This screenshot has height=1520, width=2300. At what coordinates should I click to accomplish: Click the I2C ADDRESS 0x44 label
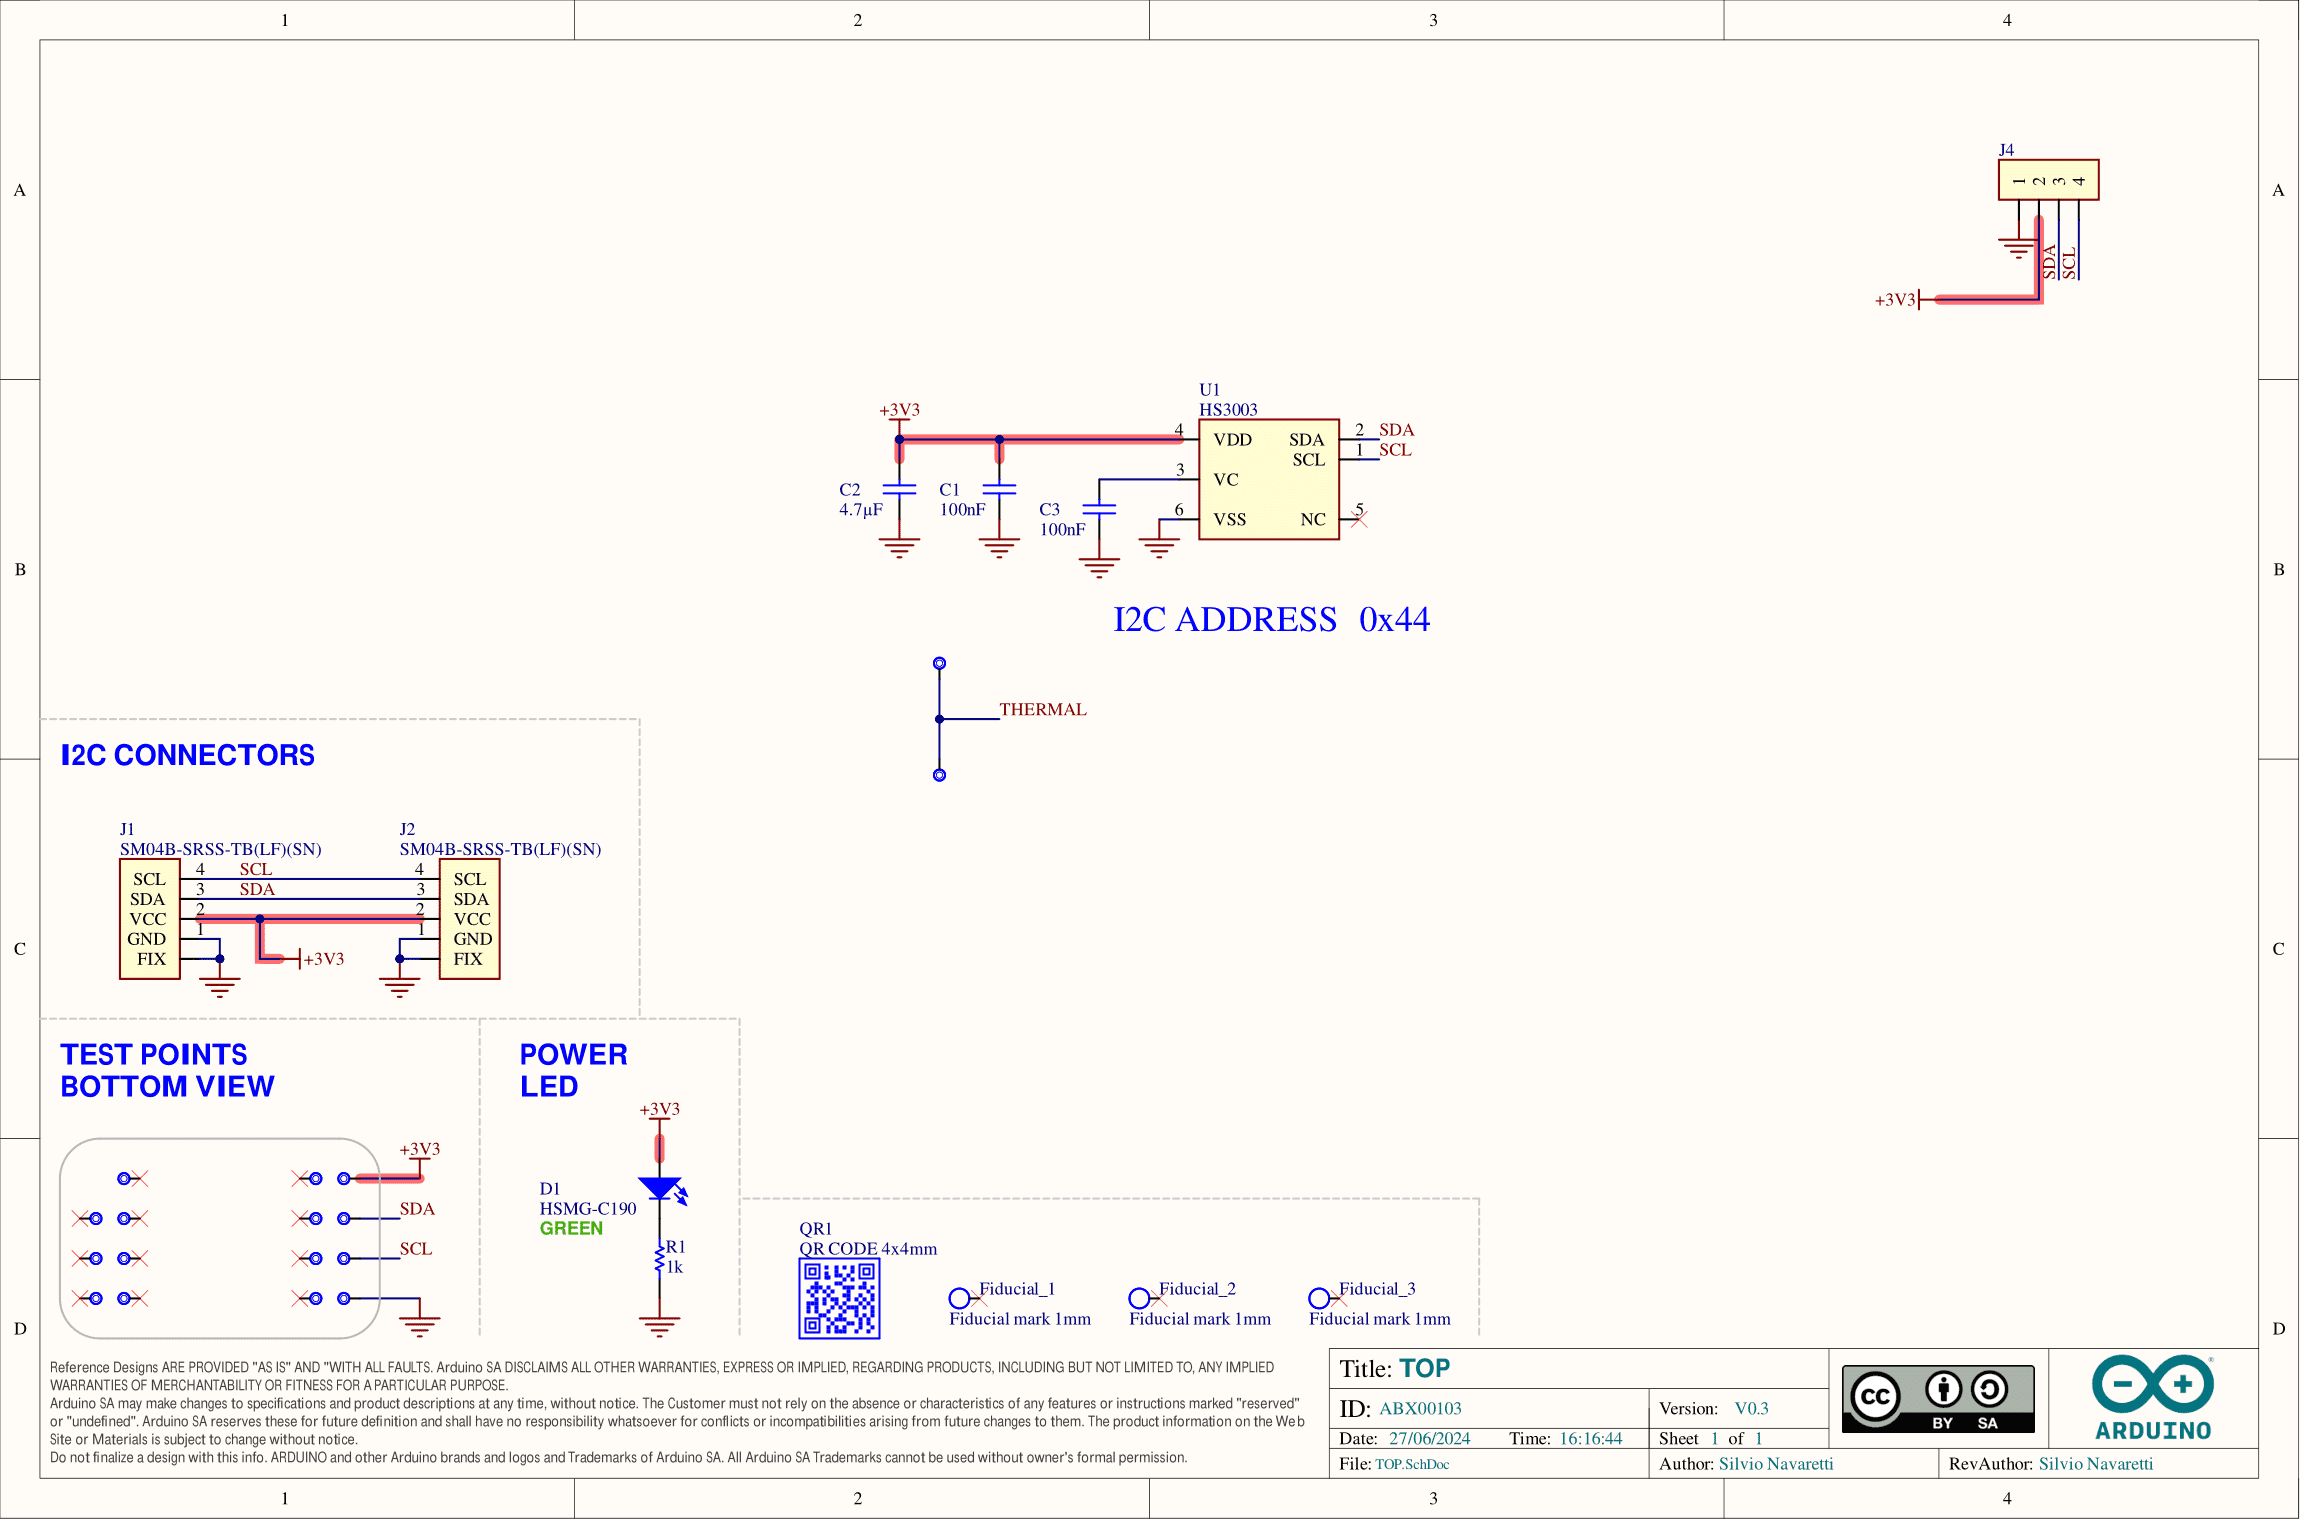1272,620
